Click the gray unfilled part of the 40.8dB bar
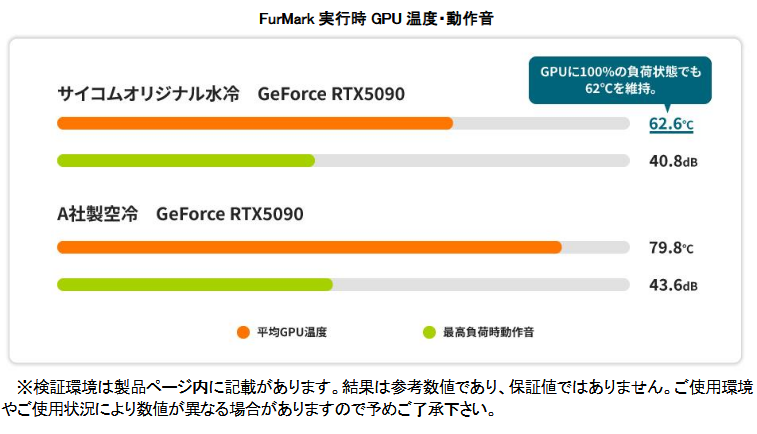The height and width of the screenshot is (434, 757). [x=470, y=160]
